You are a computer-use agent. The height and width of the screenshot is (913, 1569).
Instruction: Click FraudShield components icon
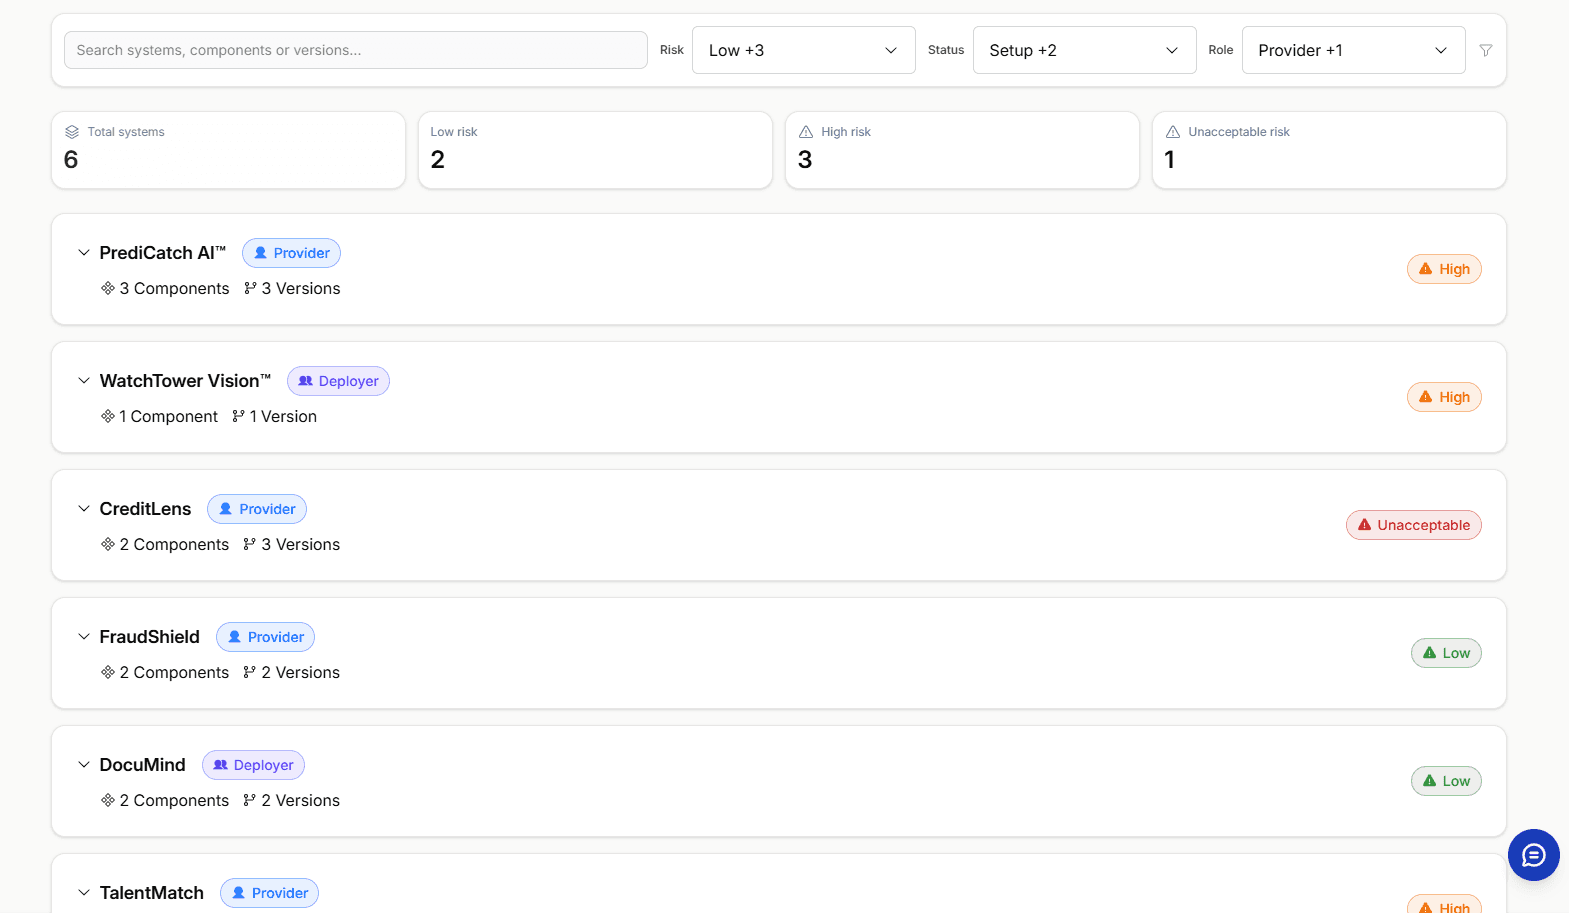point(108,672)
